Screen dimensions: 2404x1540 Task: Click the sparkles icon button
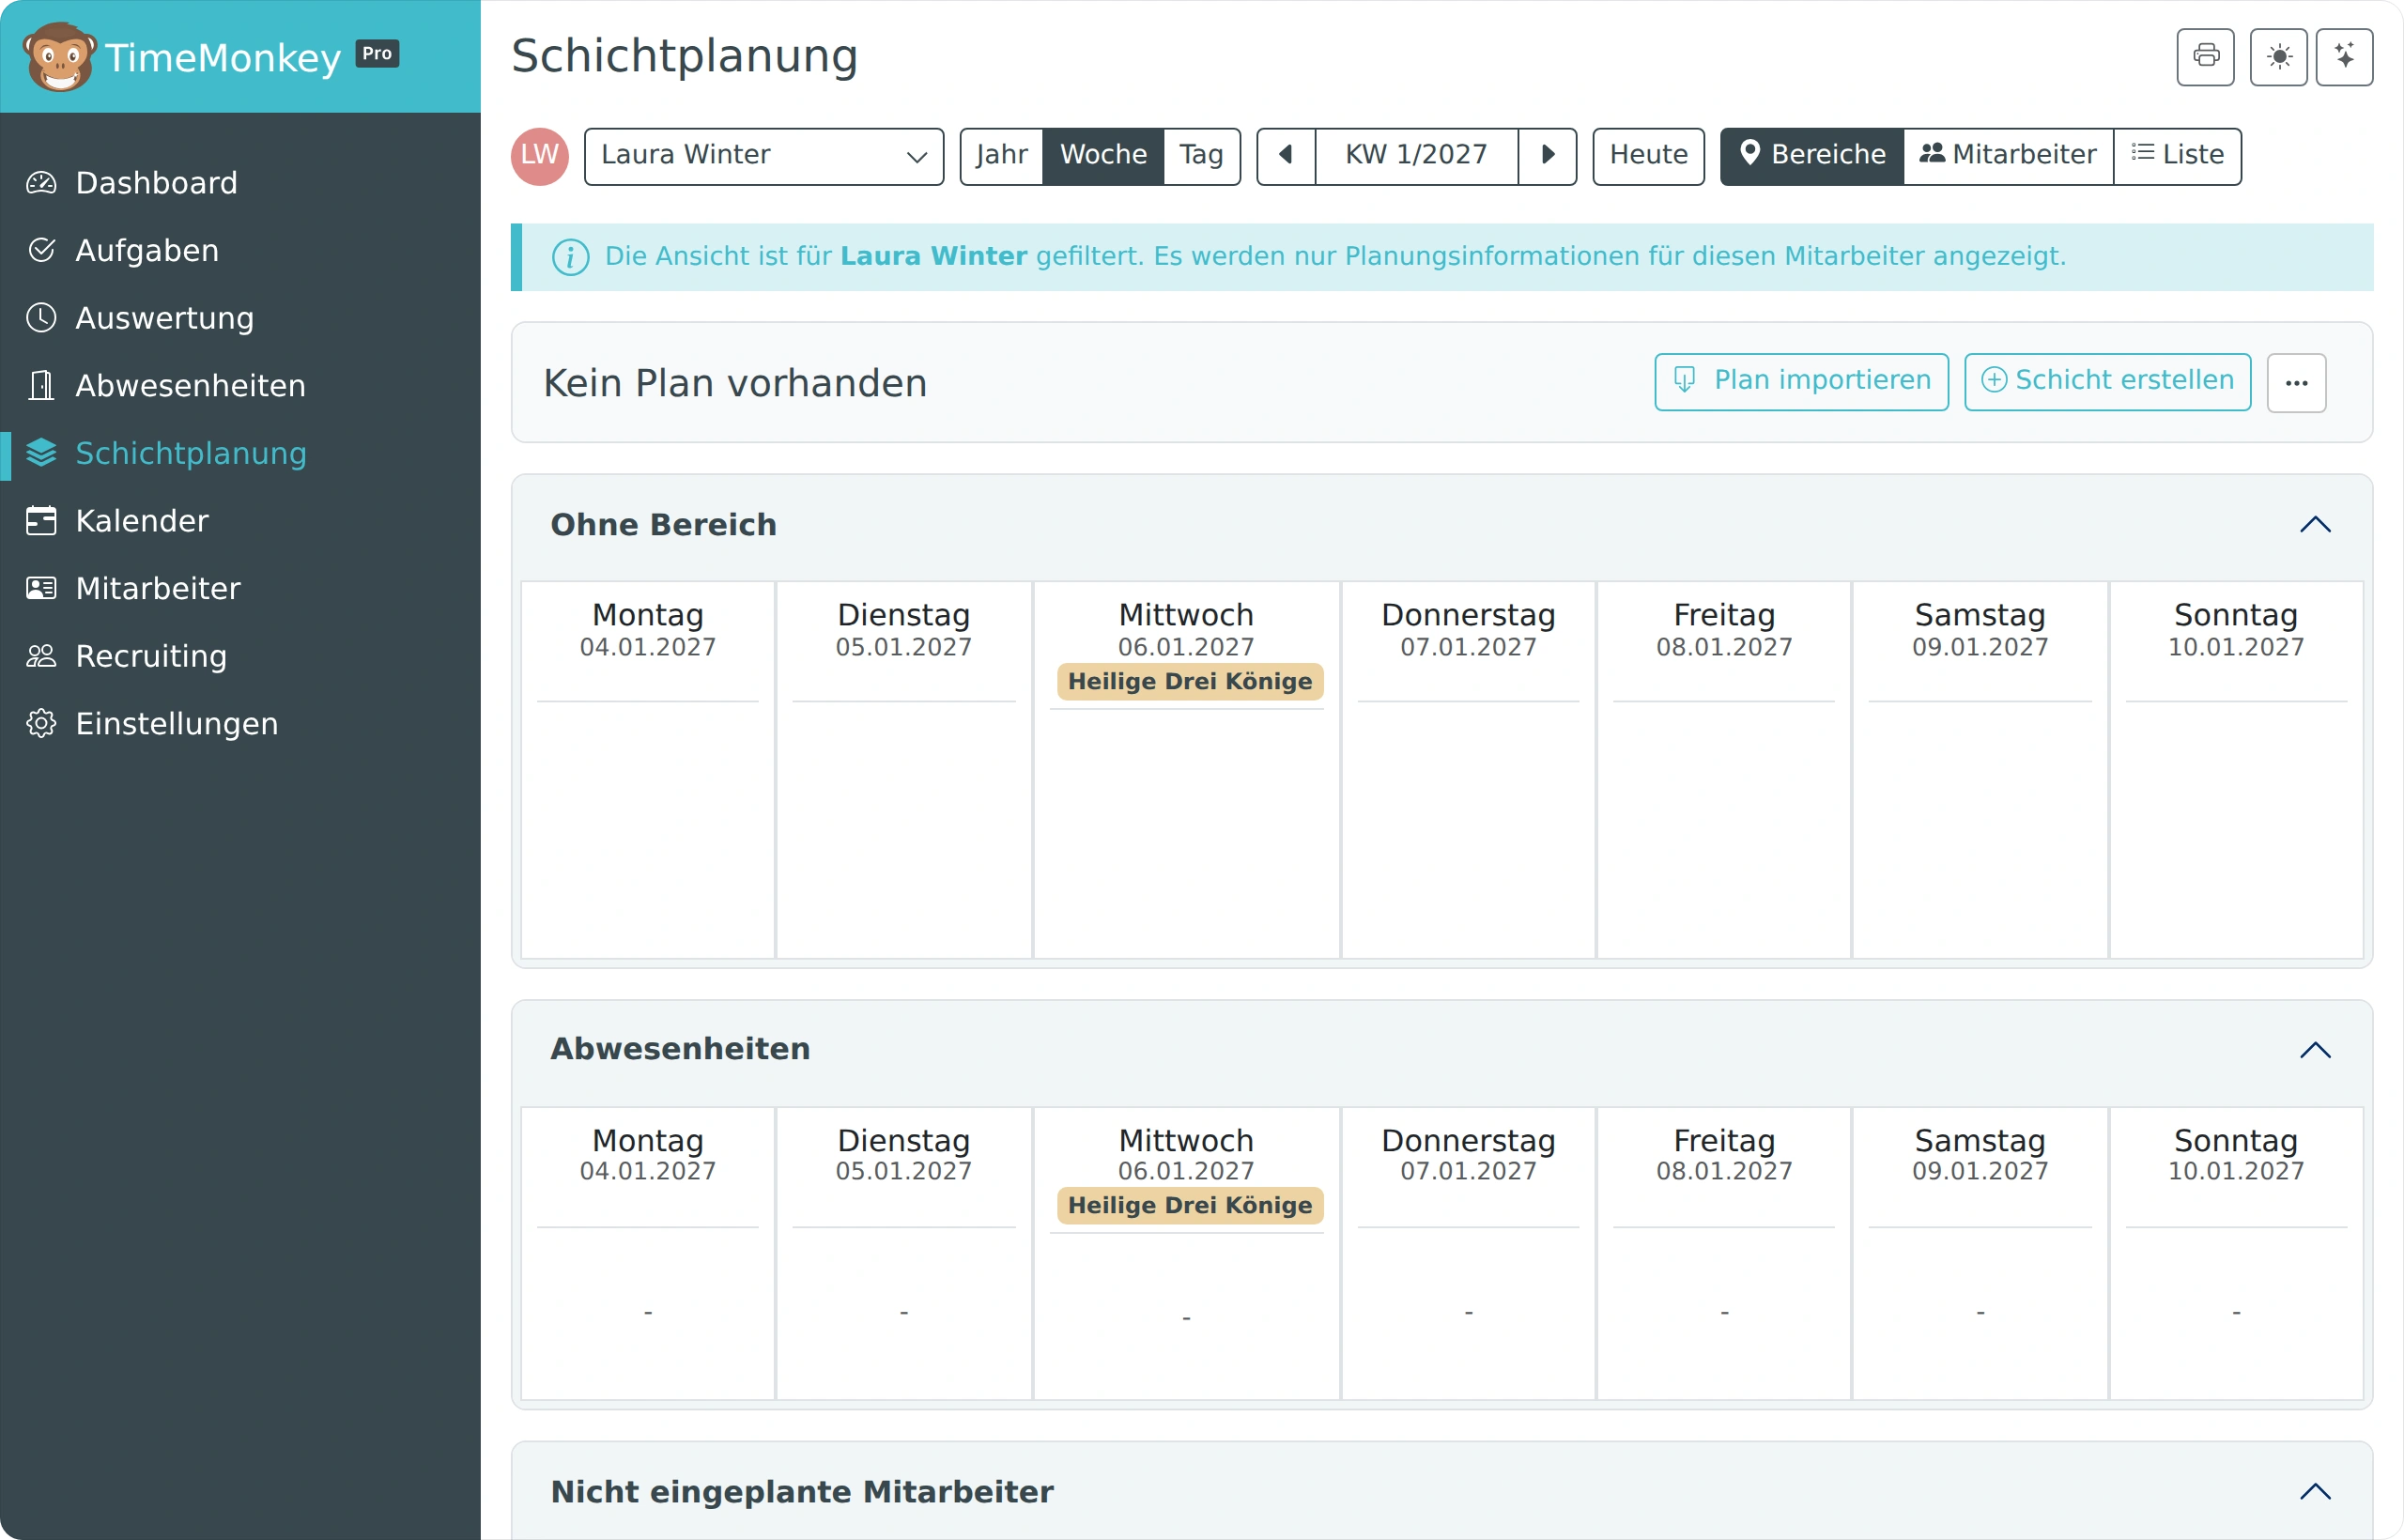point(2344,57)
